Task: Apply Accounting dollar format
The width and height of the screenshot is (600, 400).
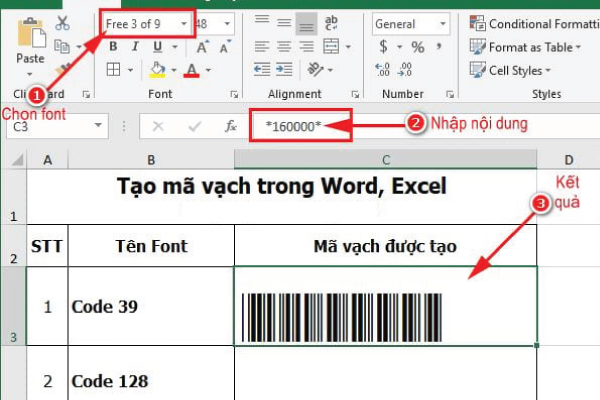Action: (x=383, y=47)
